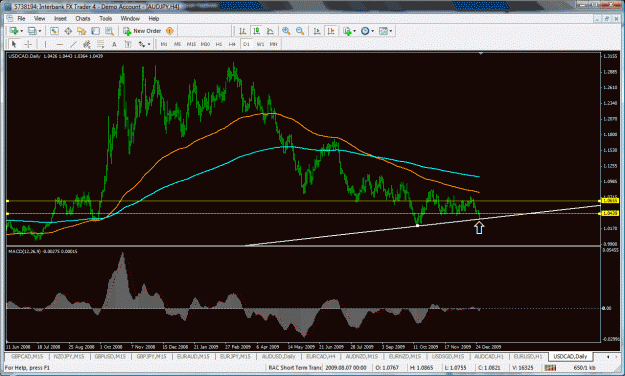Open the File menu
Screen dimensions: 625x376
[x=21, y=18]
